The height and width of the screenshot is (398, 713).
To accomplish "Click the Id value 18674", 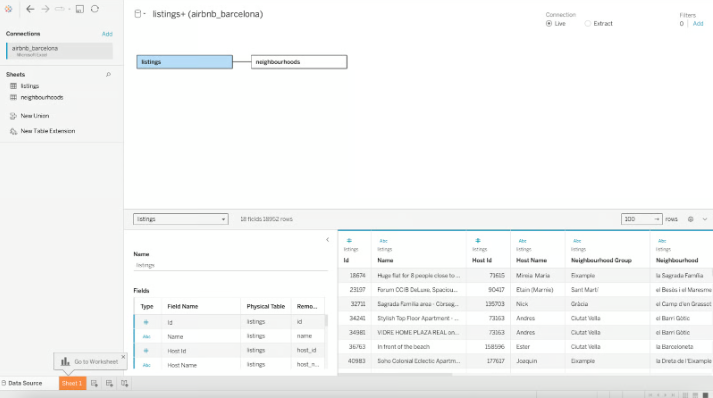I will [357, 276].
